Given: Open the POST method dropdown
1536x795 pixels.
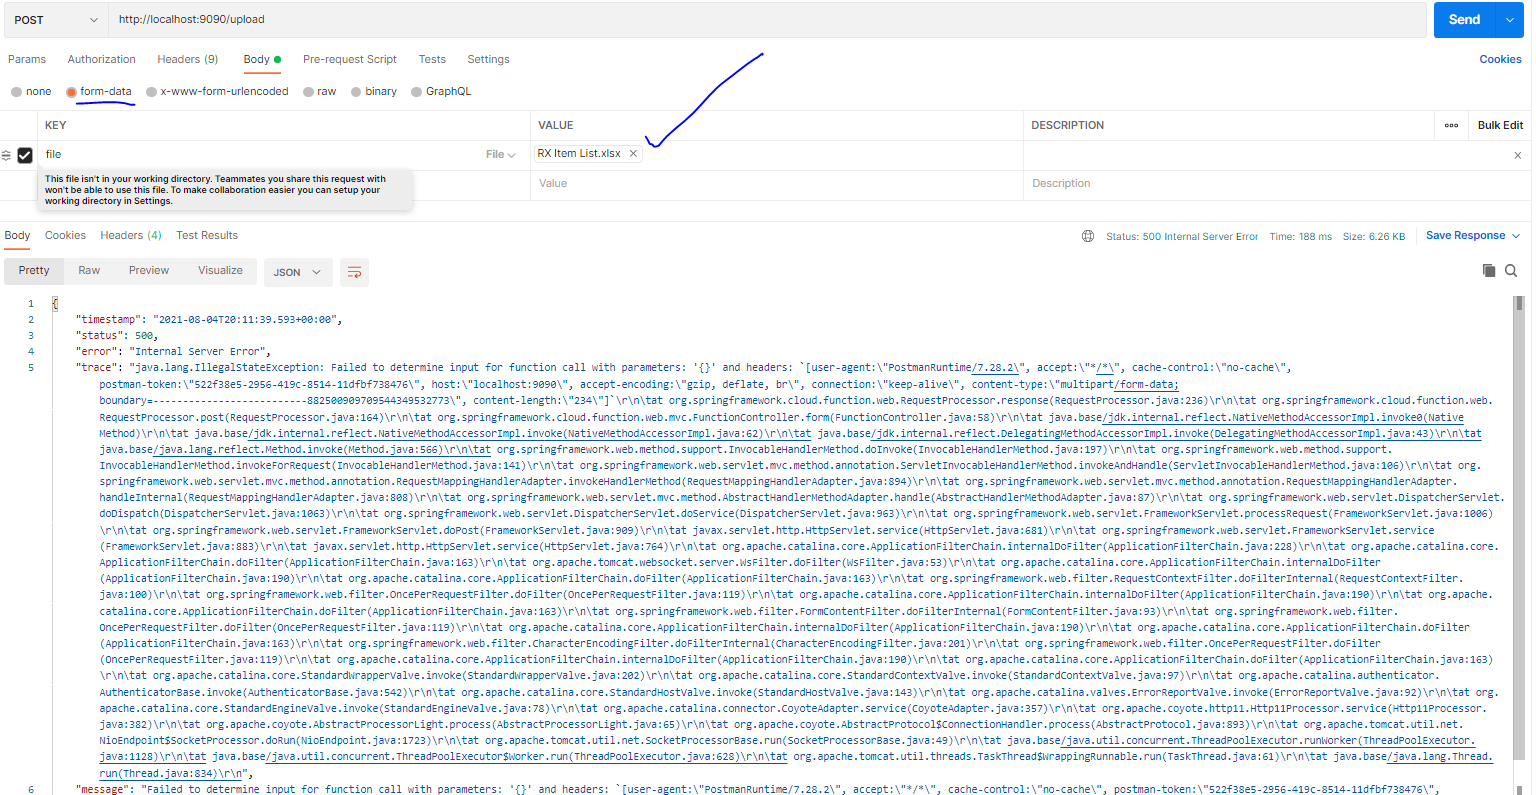Looking at the screenshot, I should (x=55, y=20).
